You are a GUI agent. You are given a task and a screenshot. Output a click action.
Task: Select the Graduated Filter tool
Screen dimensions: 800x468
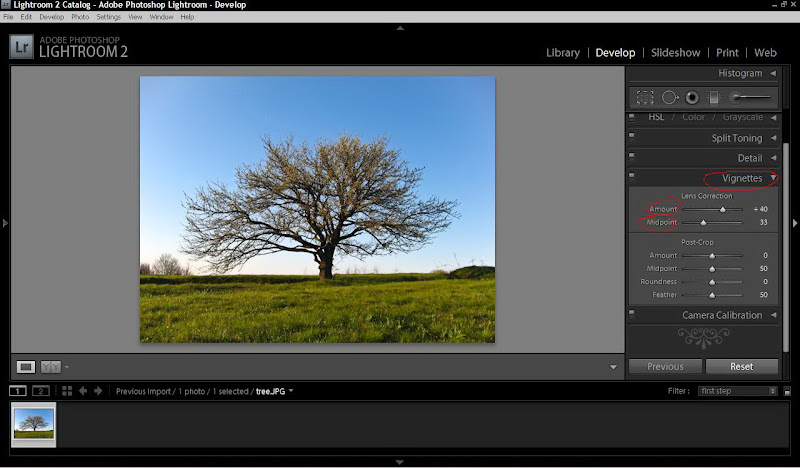[713, 97]
